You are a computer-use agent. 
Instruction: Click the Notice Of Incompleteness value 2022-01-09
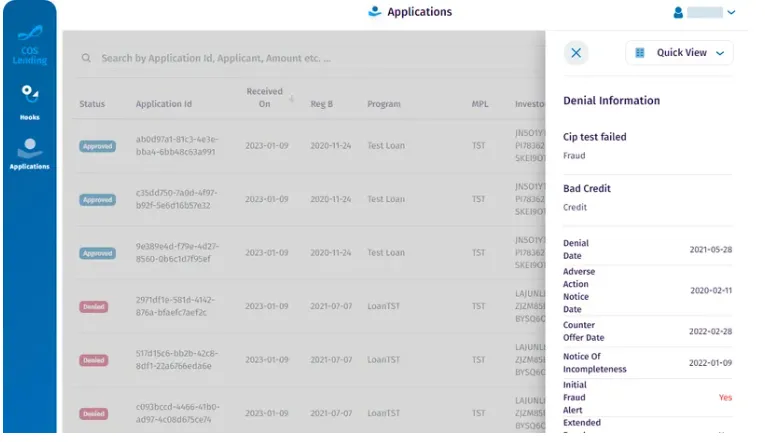tap(710, 362)
